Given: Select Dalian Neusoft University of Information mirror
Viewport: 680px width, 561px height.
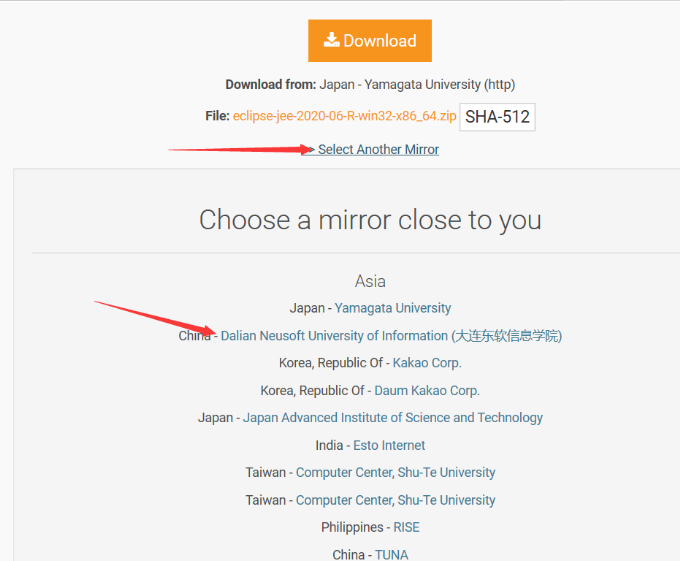Looking at the screenshot, I should point(391,336).
